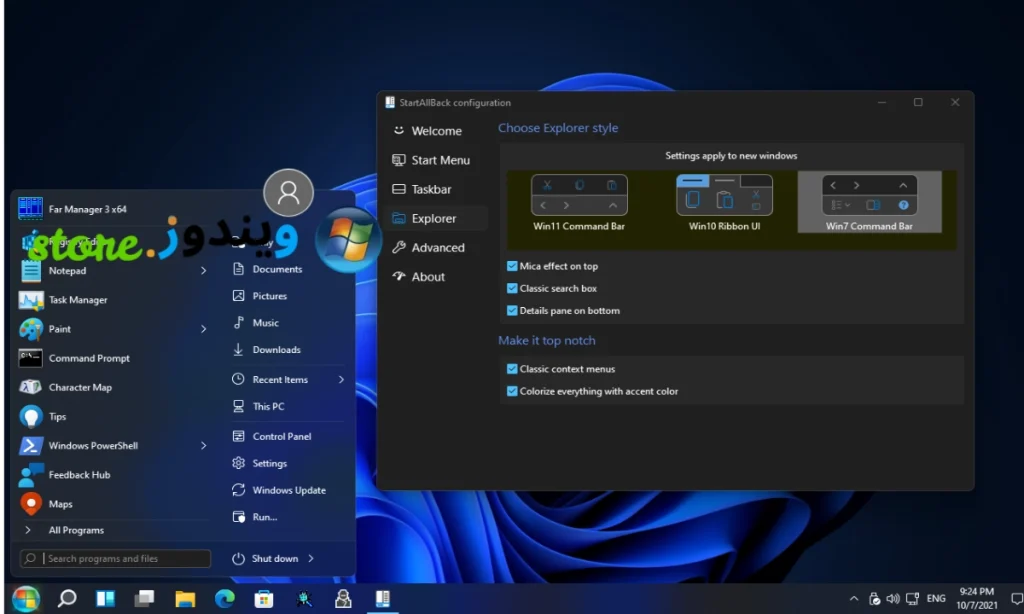Toggle Colorize everything with accent color
This screenshot has height=614, width=1024.
(x=513, y=391)
